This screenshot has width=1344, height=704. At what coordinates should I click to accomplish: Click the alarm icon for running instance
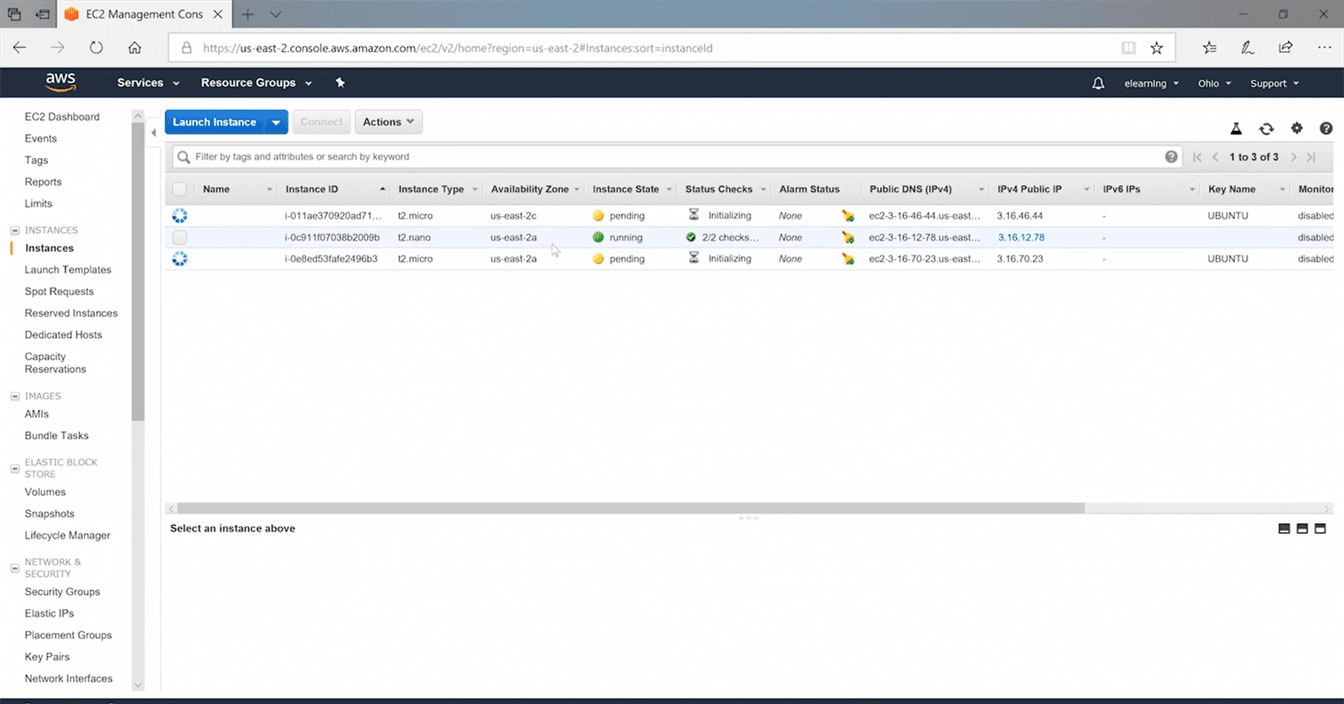(x=848, y=238)
